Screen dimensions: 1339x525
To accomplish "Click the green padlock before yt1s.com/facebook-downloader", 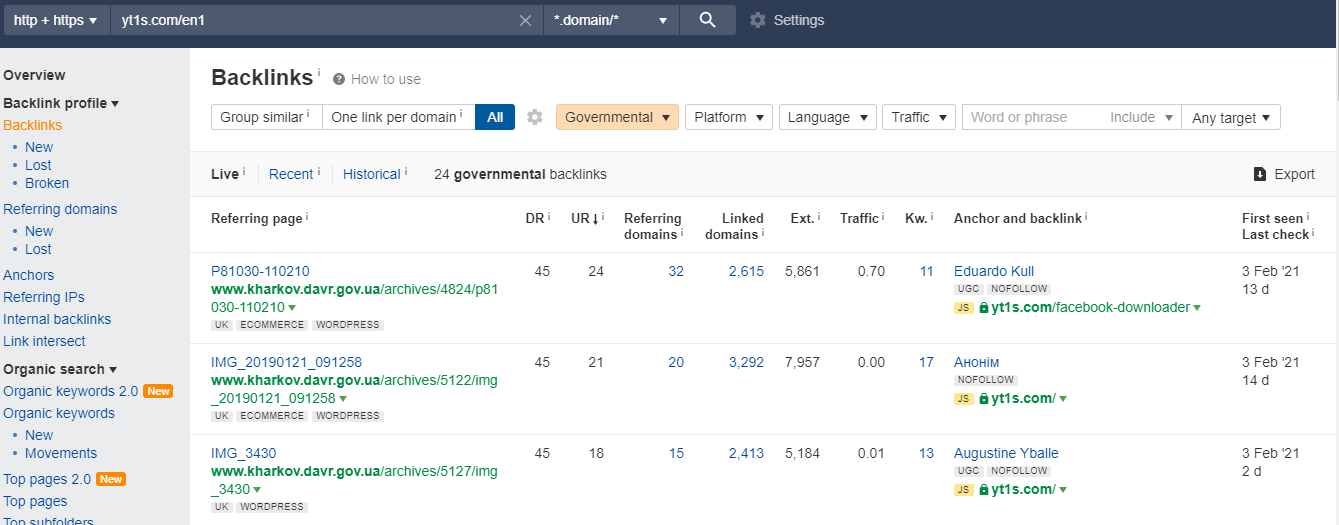I will 983,308.
